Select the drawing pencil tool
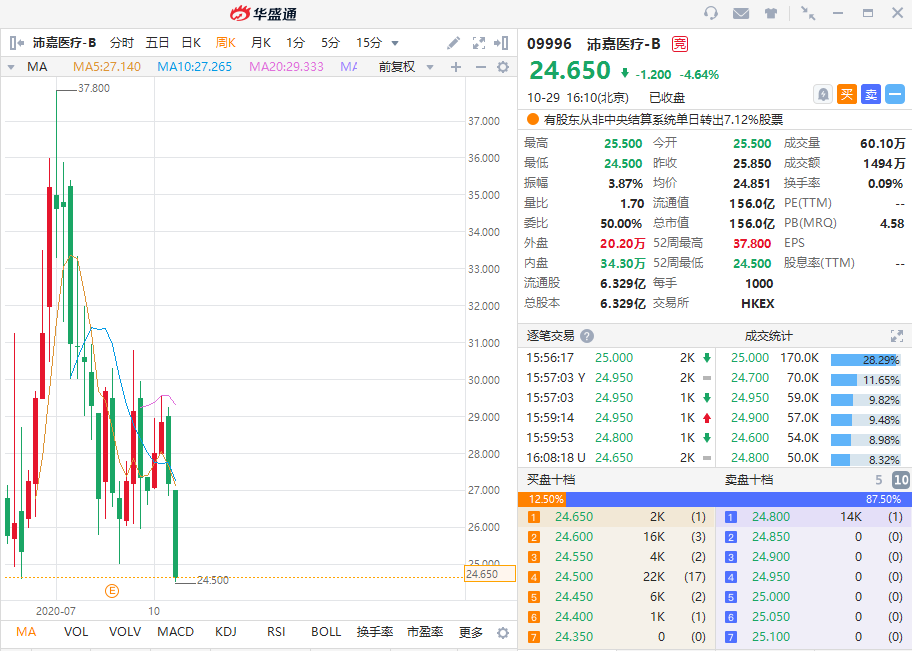This screenshot has width=912, height=651. click(453, 42)
